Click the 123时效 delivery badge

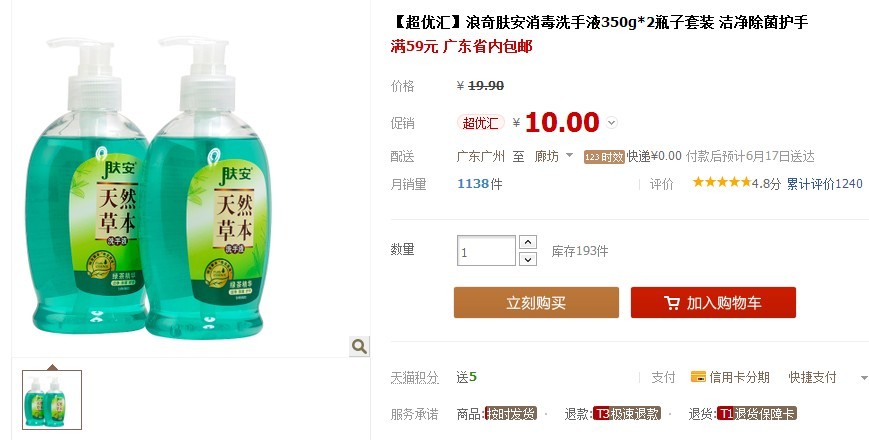(604, 157)
